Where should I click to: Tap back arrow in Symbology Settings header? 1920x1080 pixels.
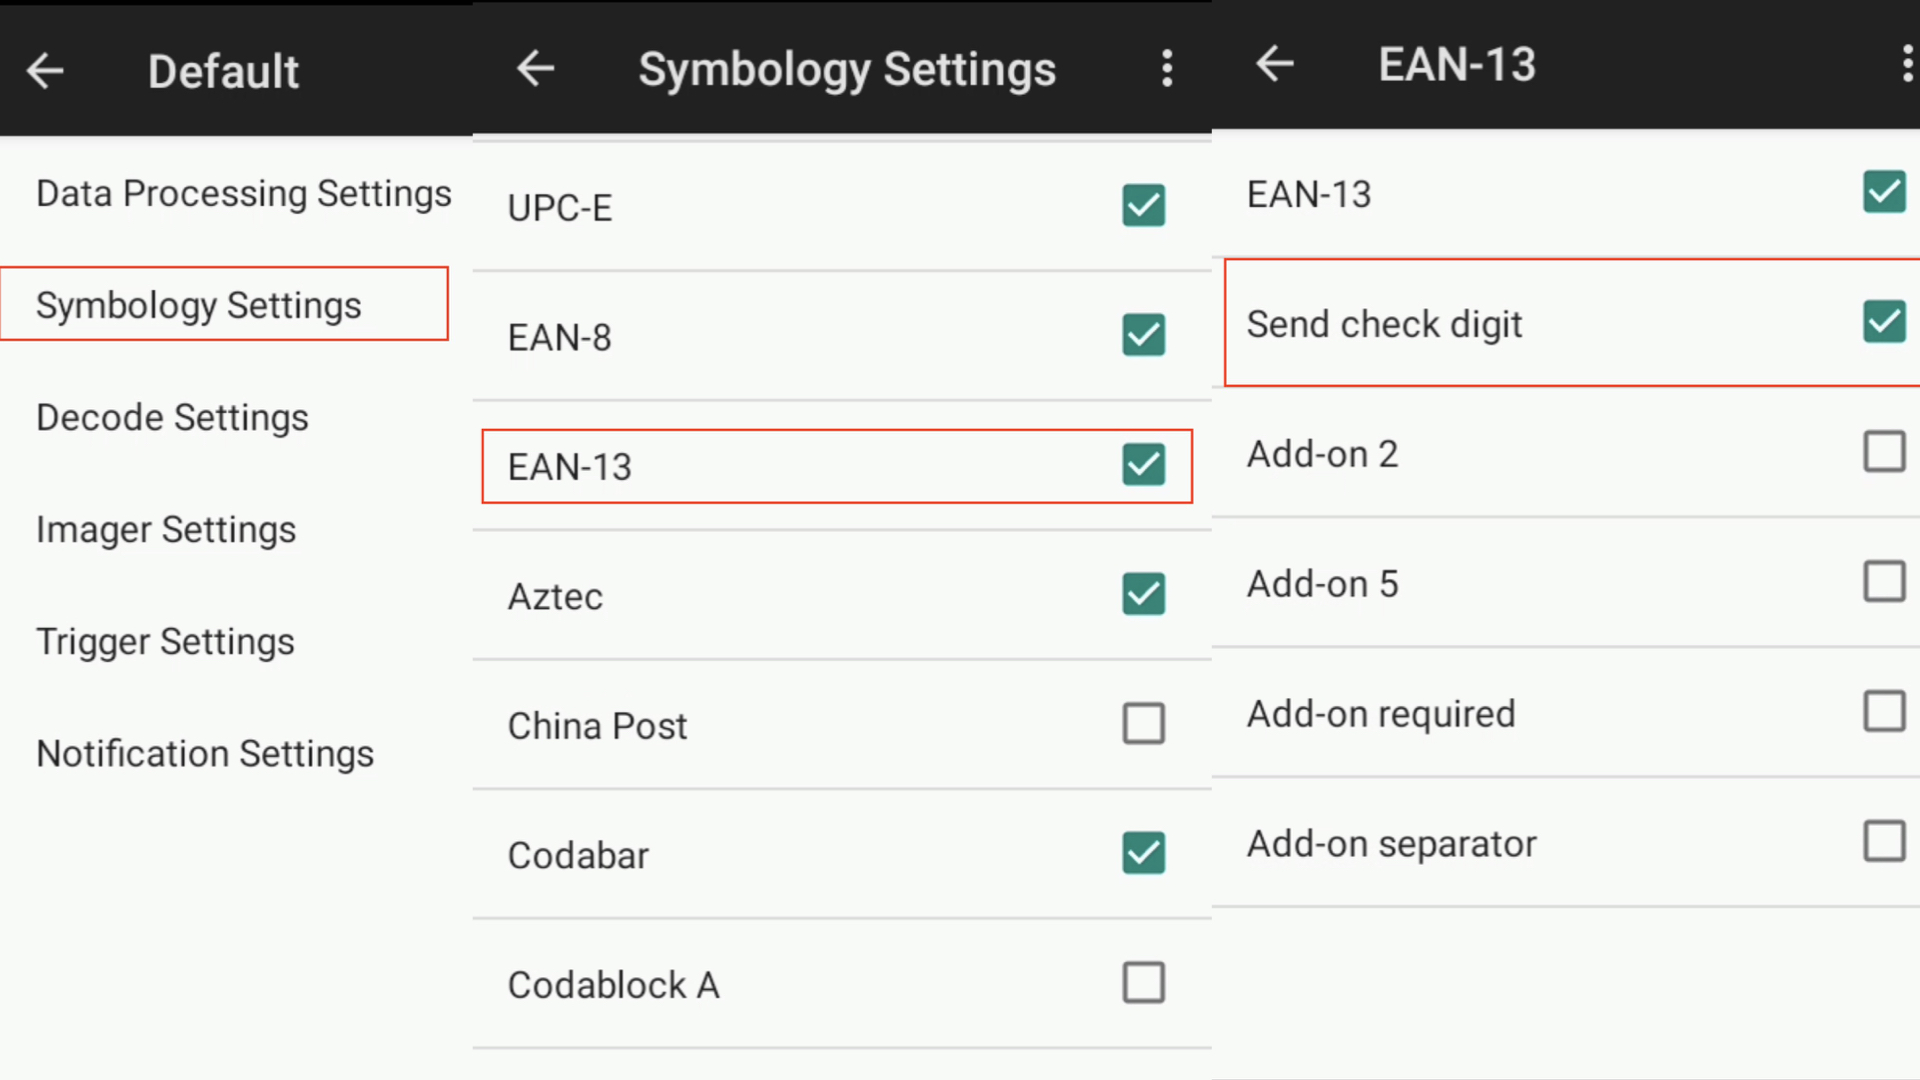536,68
